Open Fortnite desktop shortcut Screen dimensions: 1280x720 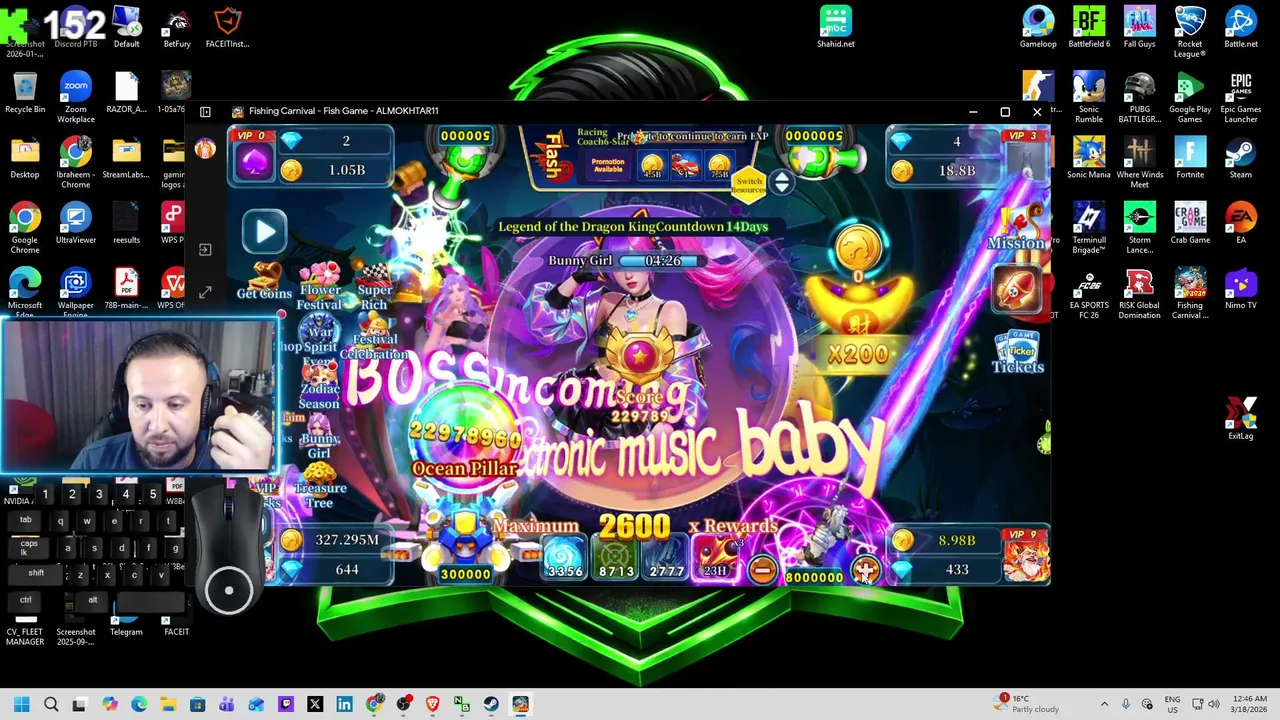coord(1190,157)
